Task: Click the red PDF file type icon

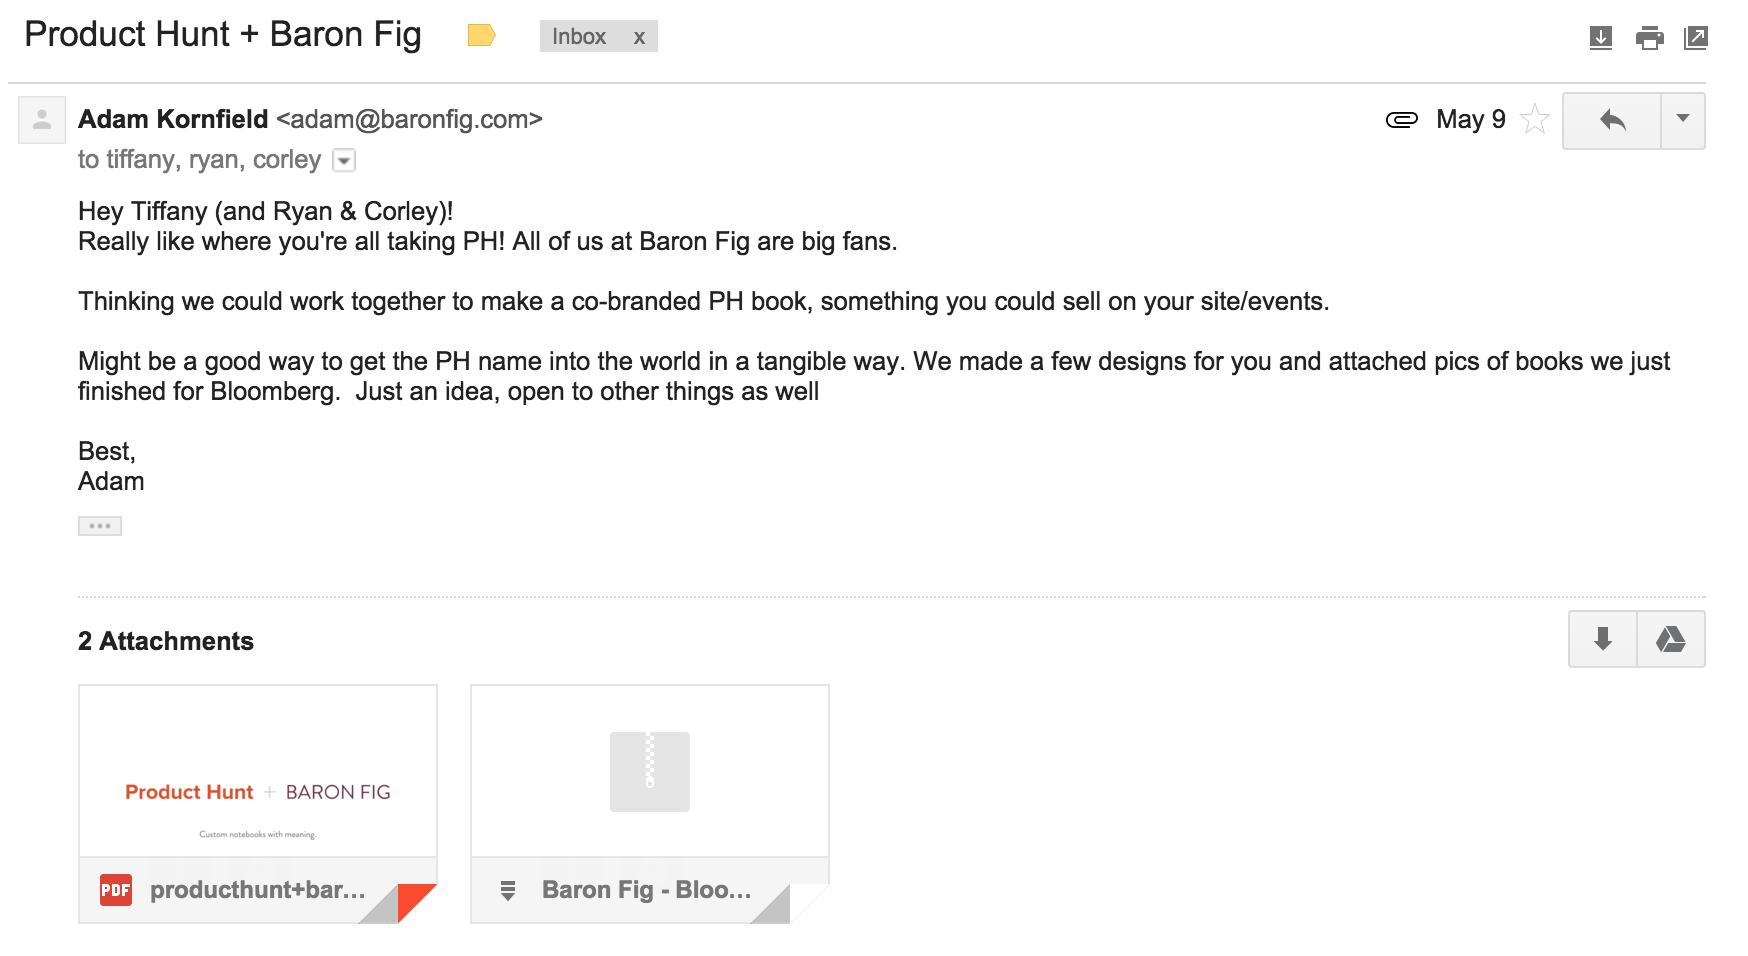Action: [116, 890]
